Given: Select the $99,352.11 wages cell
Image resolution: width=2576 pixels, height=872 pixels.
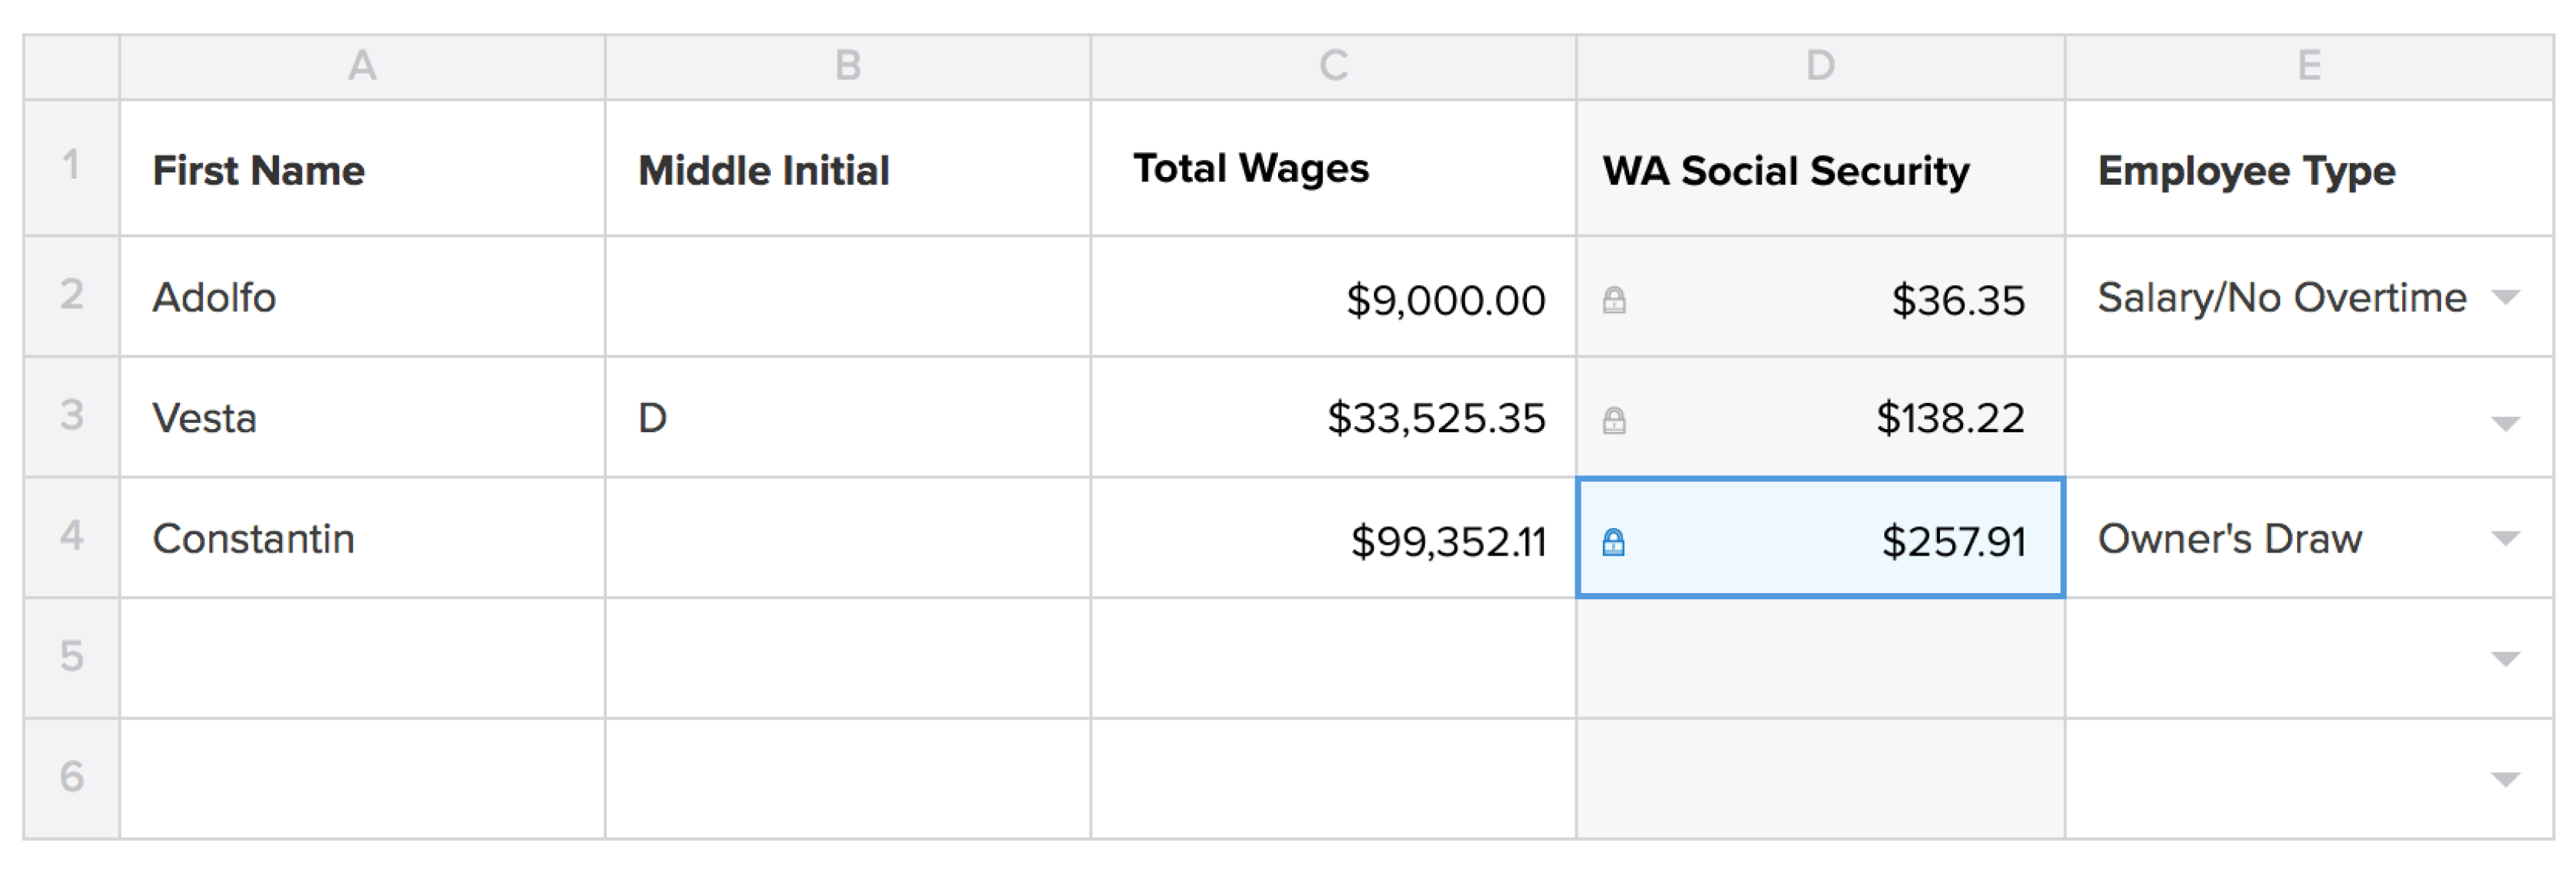Looking at the screenshot, I should click(1333, 540).
